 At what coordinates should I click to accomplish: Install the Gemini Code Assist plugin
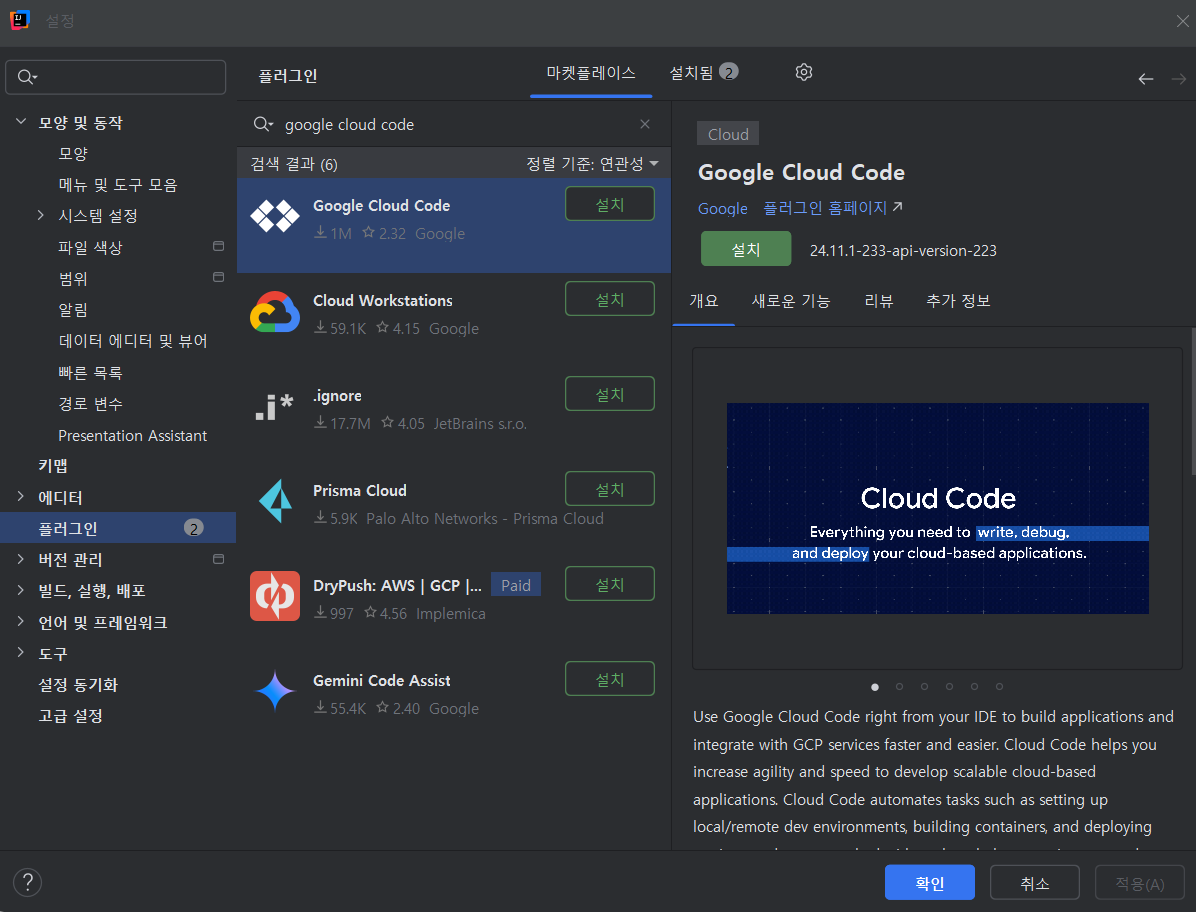609,679
